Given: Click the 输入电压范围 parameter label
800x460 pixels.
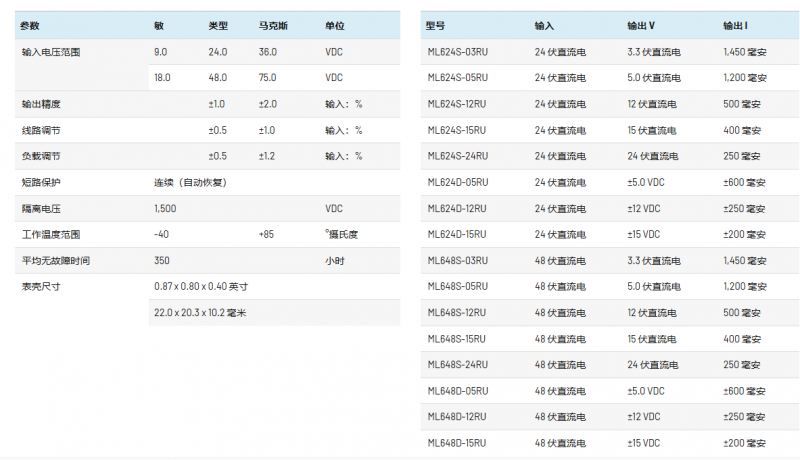Looking at the screenshot, I should 51,52.
